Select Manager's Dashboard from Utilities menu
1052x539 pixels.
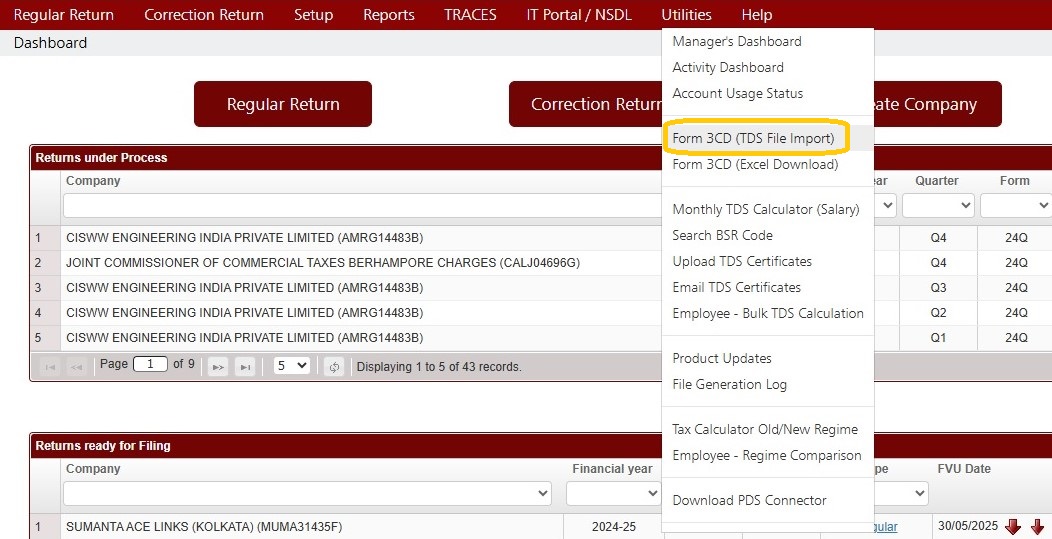[x=737, y=42]
